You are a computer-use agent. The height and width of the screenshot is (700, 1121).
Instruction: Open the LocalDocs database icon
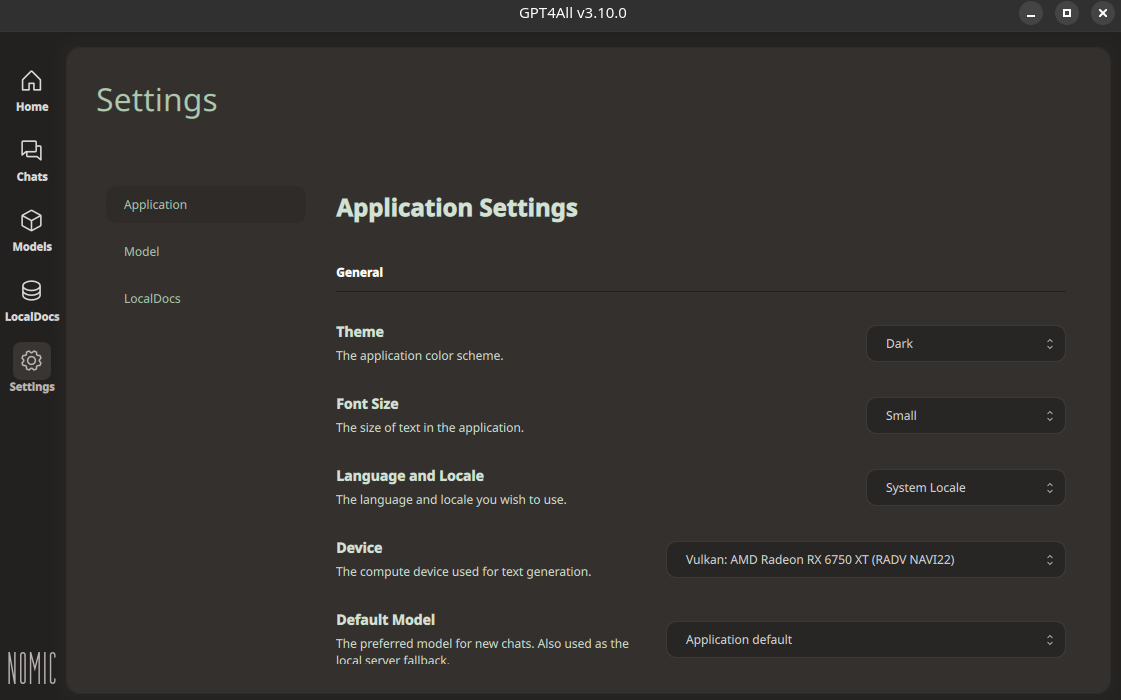(31, 291)
